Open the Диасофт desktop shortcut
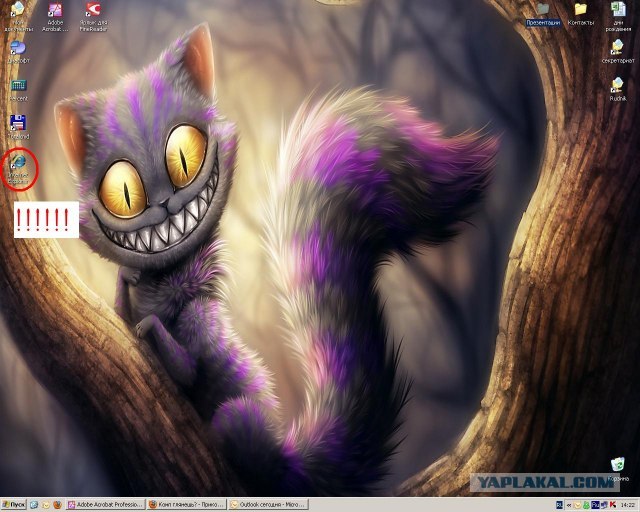640x512 pixels. tap(18, 52)
